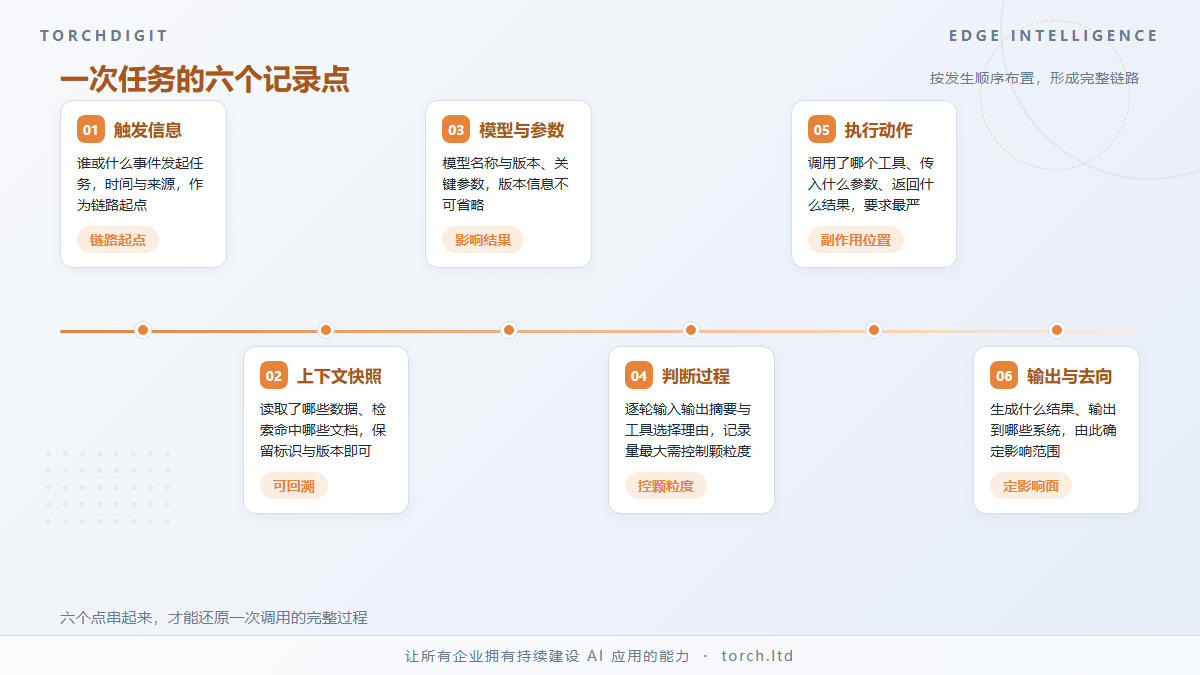Click the 05 number badge
The height and width of the screenshot is (675, 1200).
point(822,130)
